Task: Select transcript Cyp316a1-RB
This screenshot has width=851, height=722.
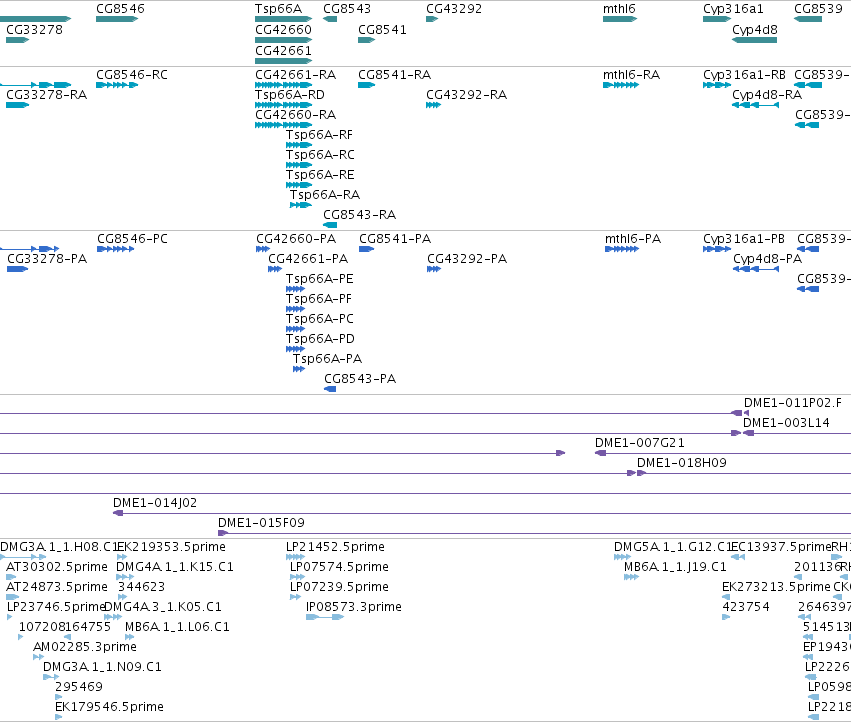Action: (717, 85)
